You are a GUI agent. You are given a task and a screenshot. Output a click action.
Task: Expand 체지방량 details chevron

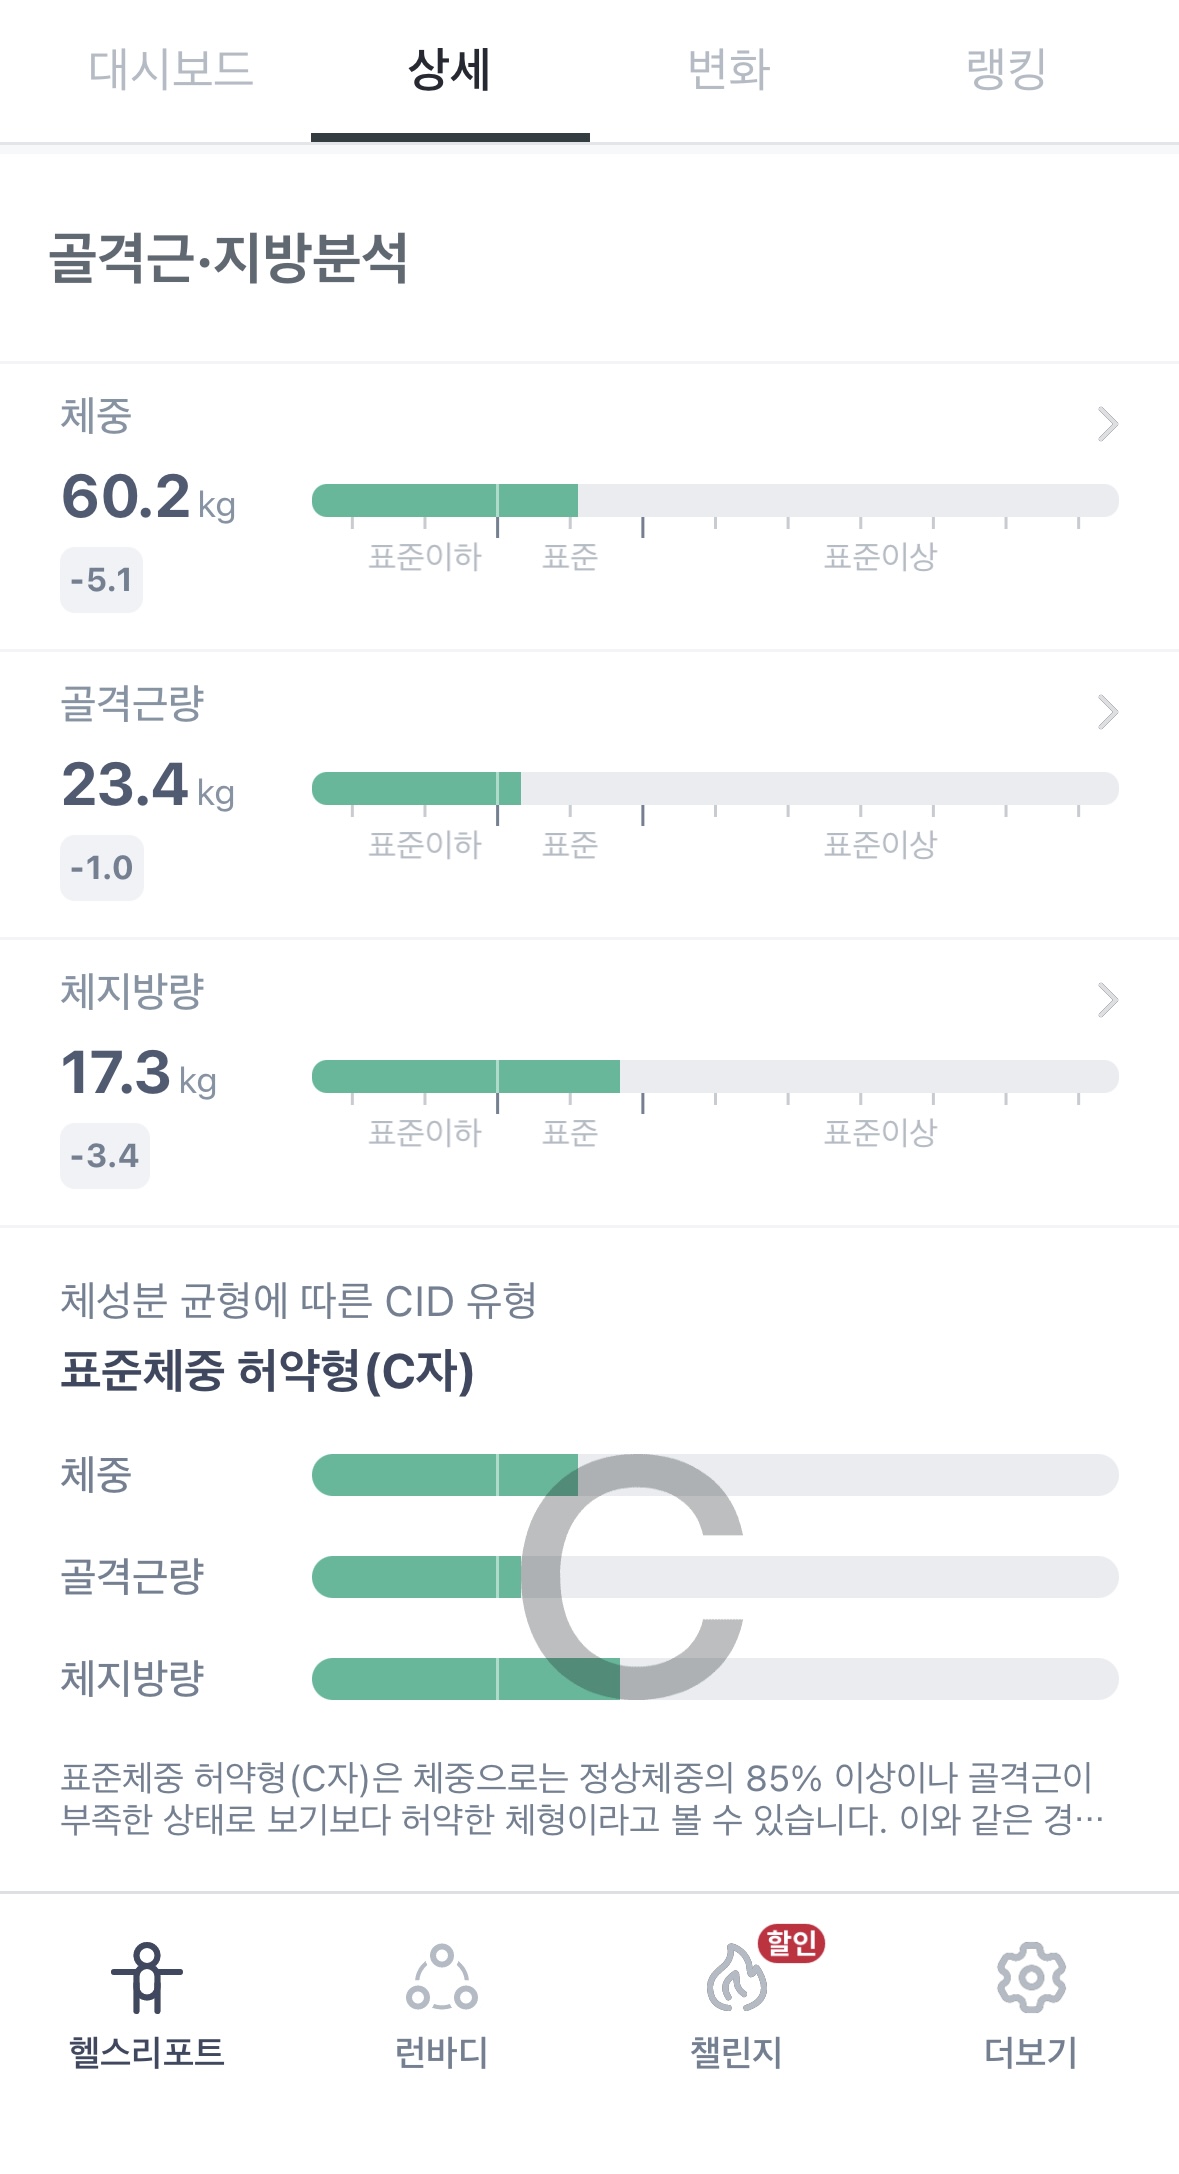click(x=1107, y=1000)
